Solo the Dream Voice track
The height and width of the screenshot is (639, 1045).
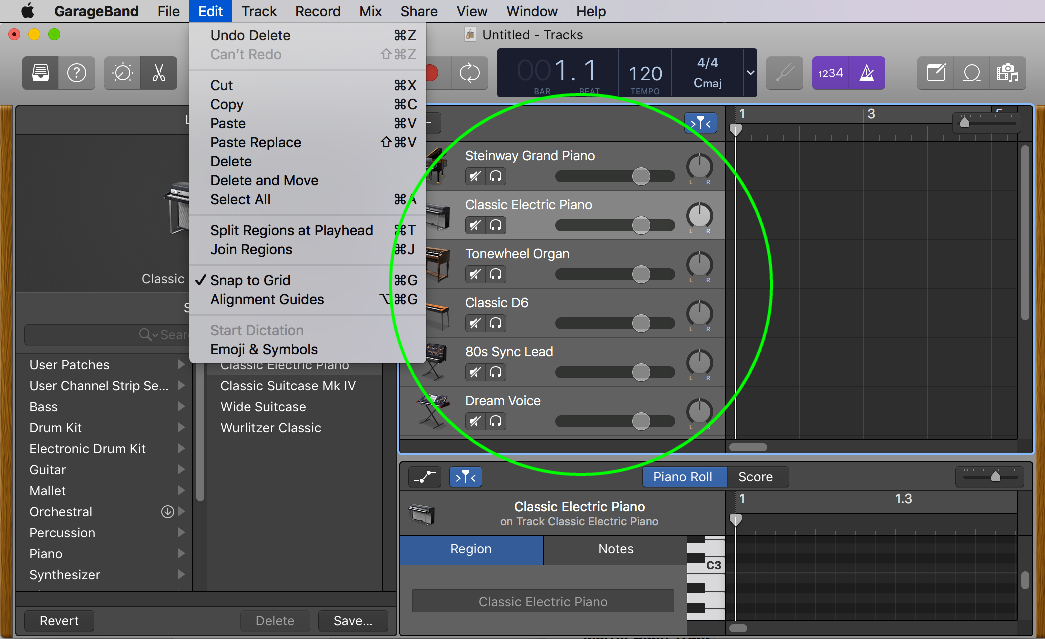(495, 421)
